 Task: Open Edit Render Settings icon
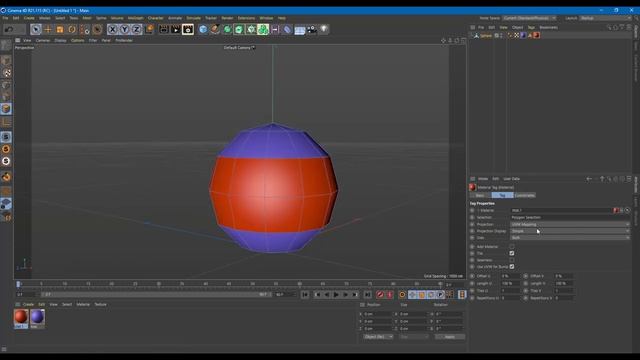point(188,29)
